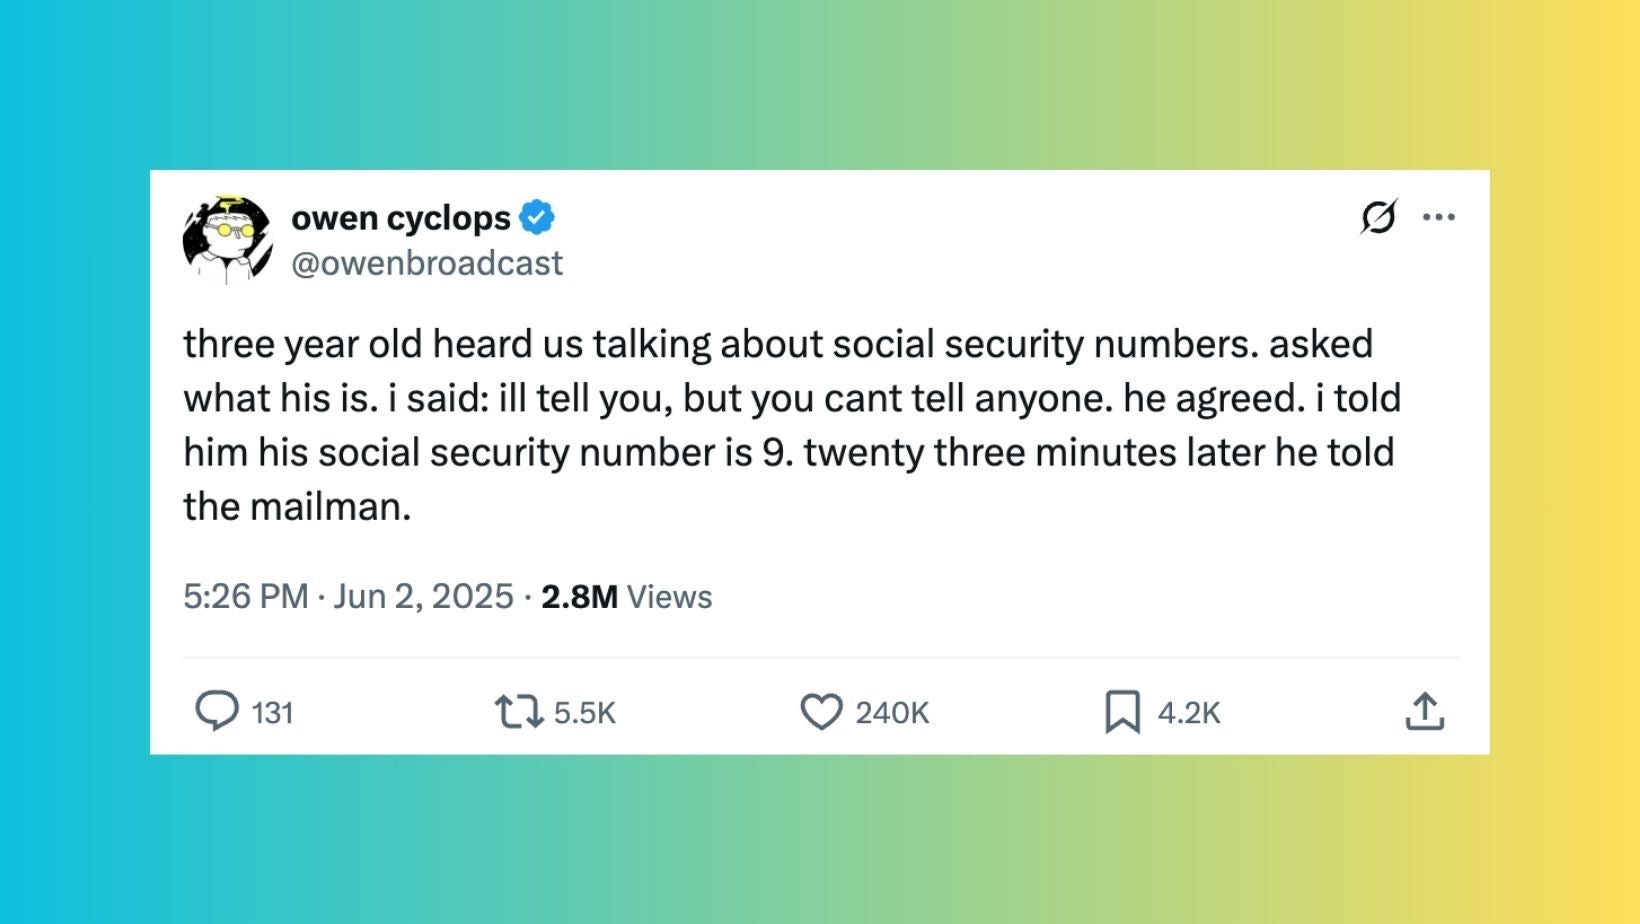Click the 131 replies count

pos(272,713)
